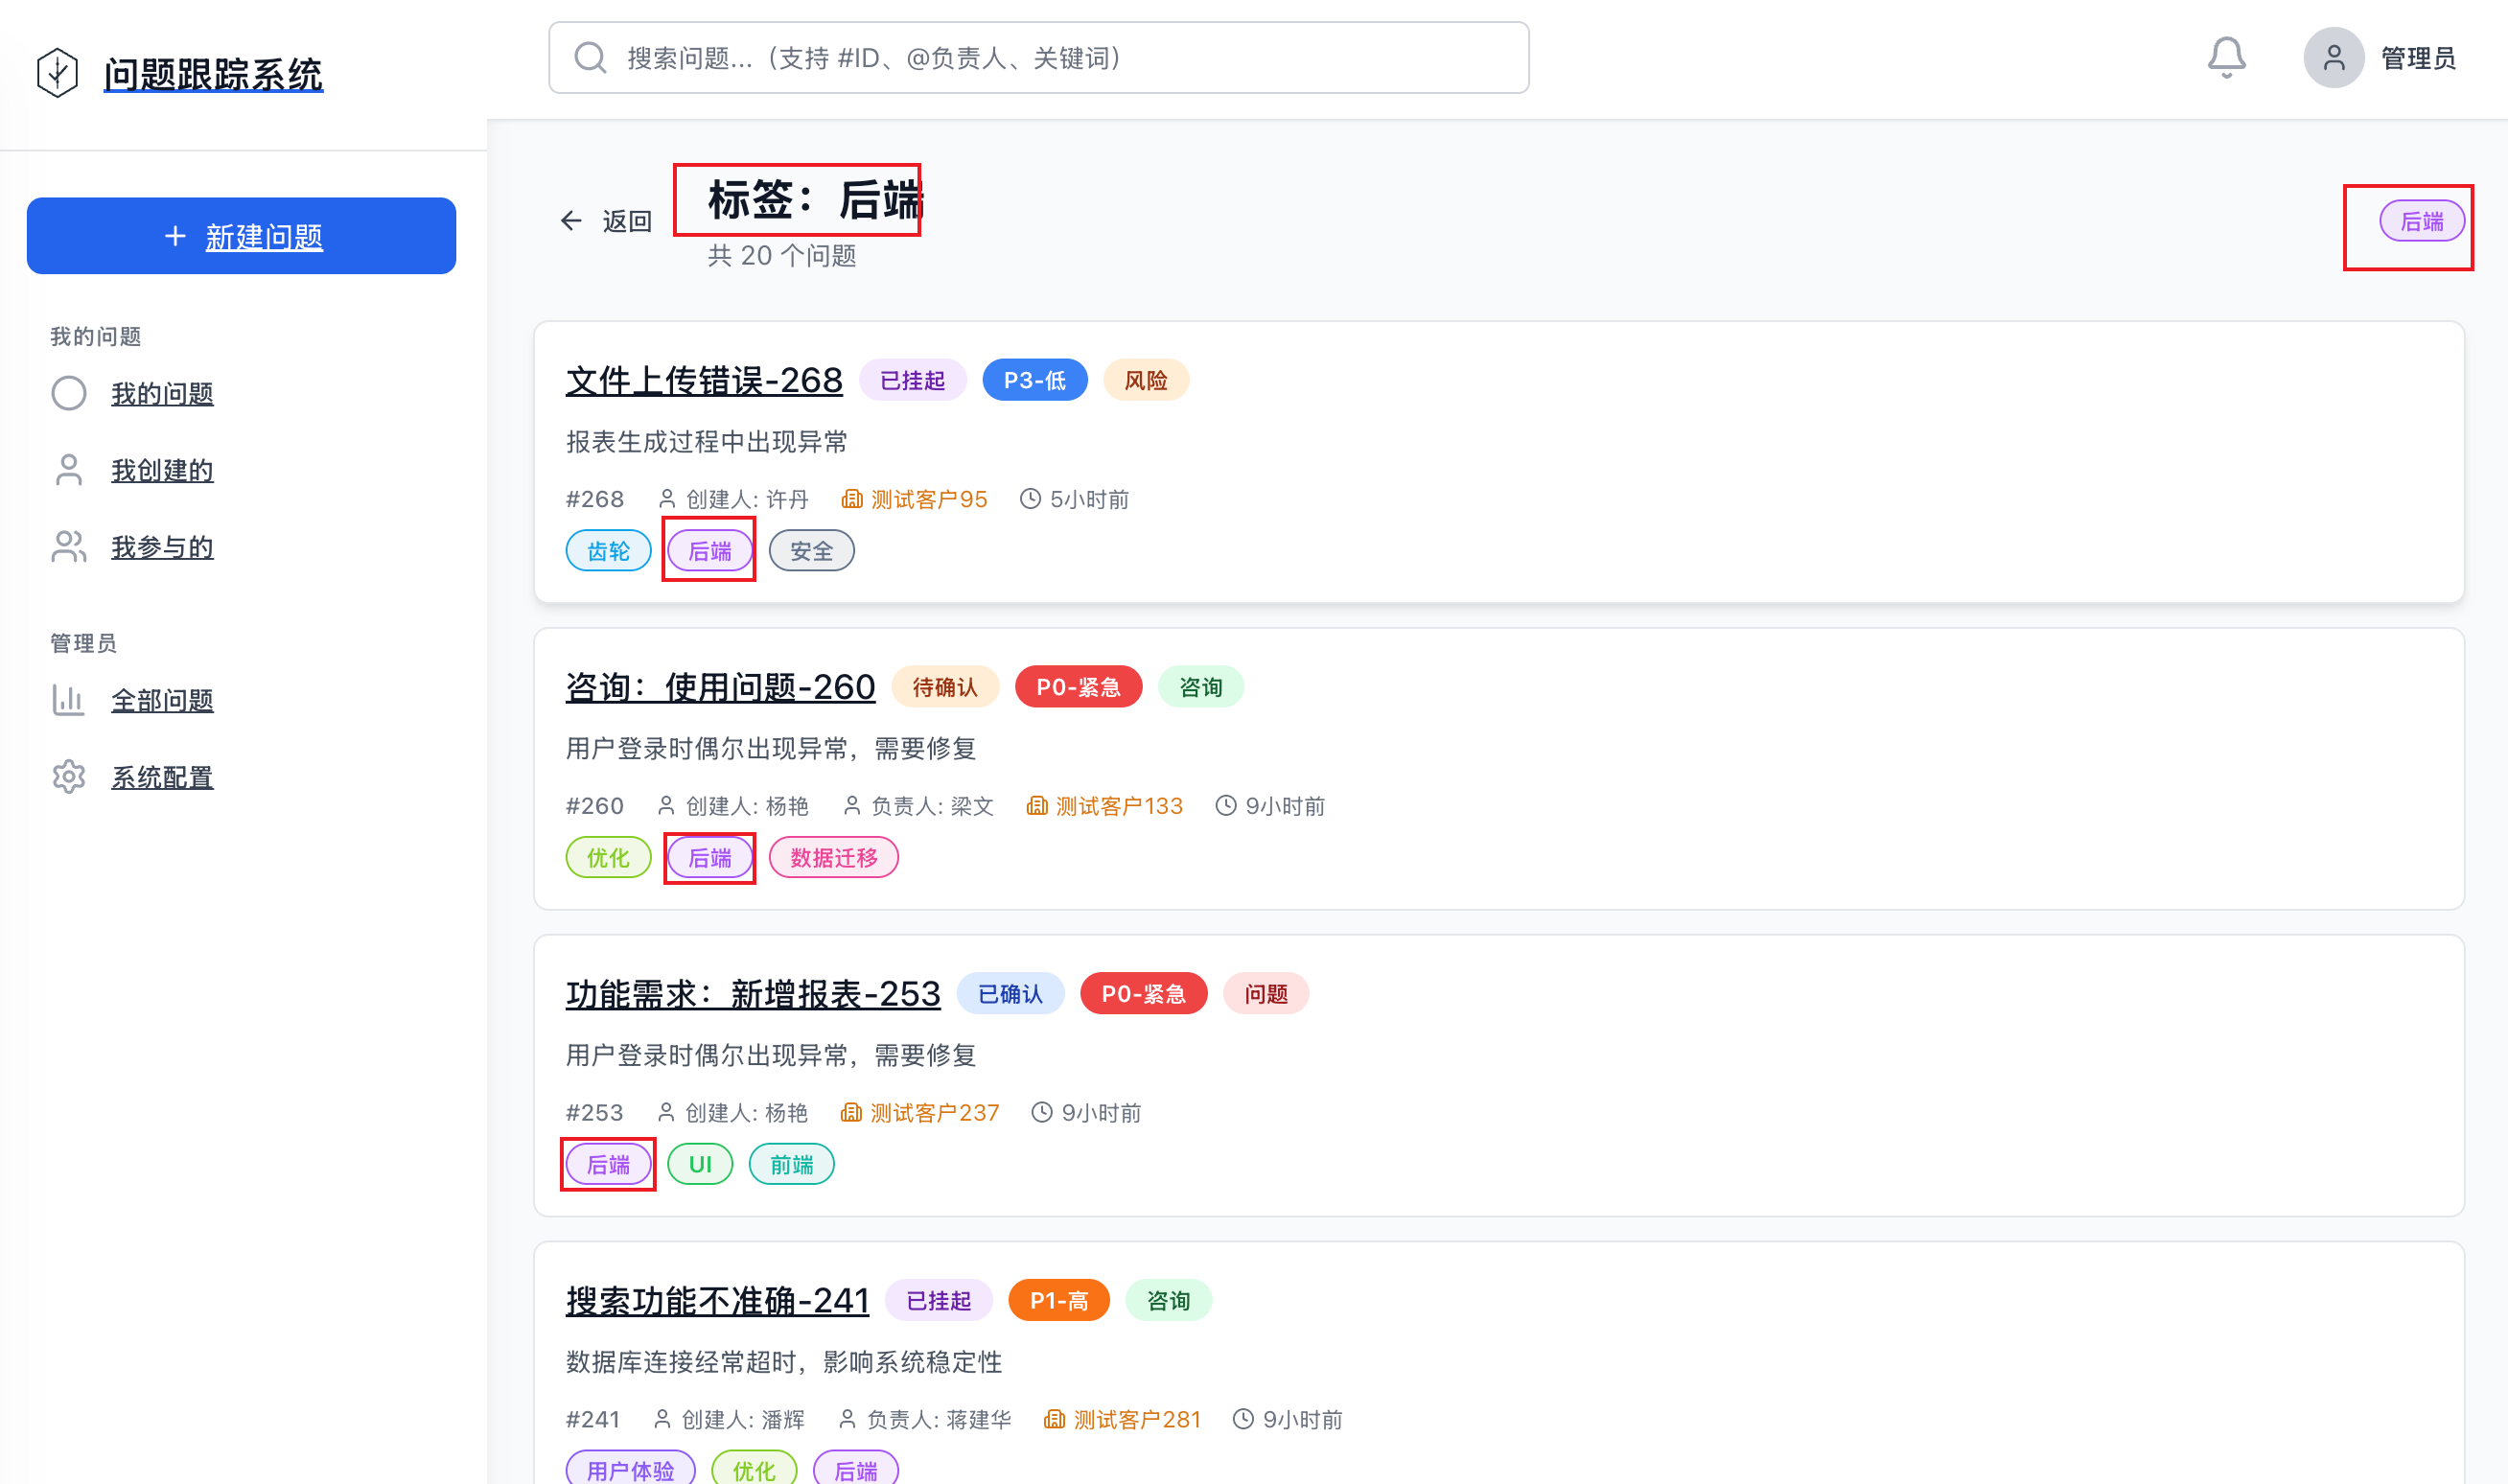Open the 我参与的 sidebar menu item
Viewport: 2508px width, 1484px height.
pos(162,547)
